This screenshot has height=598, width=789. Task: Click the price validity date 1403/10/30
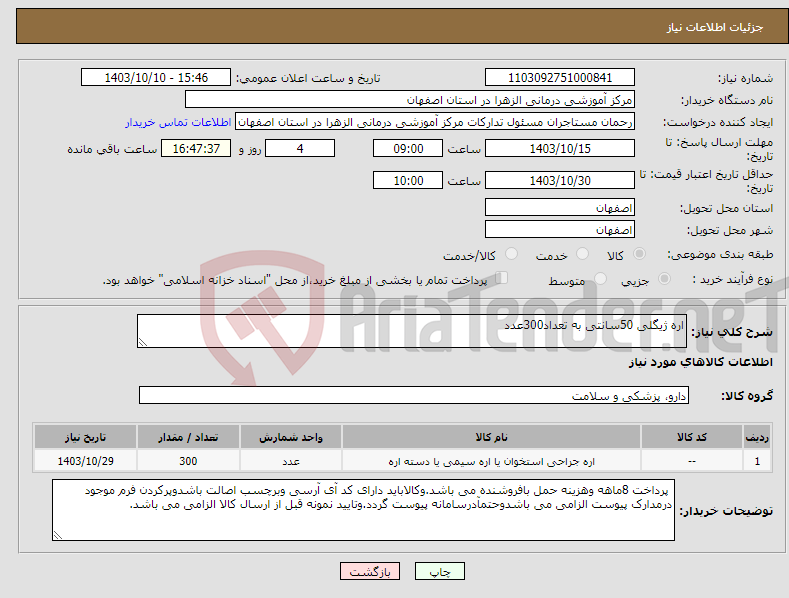[x=560, y=180]
